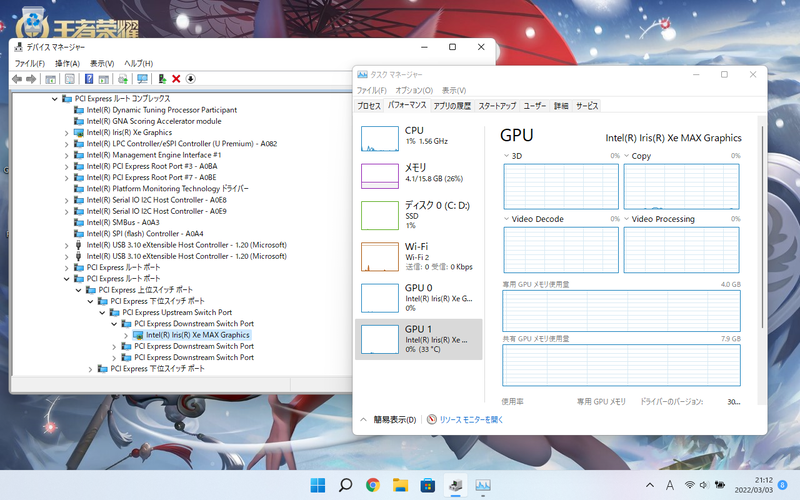Viewport: 800px width, 500px height.
Task: Open network settings via tray Wi-Fi icon
Action: (690, 485)
